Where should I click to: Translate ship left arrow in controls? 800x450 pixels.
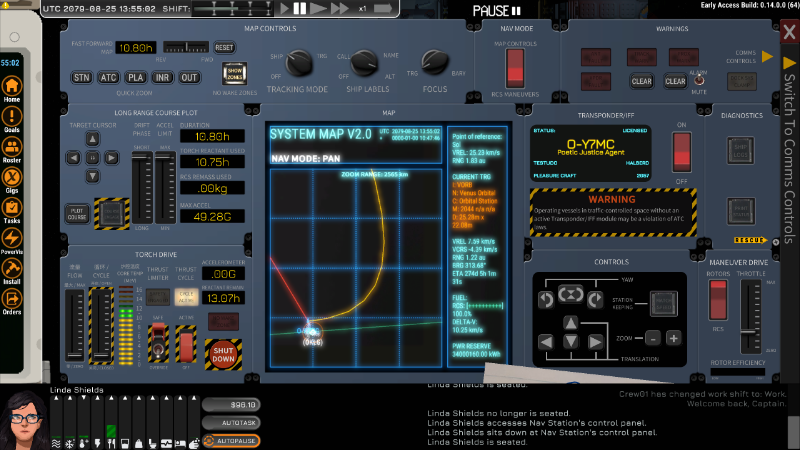pyautogui.click(x=546, y=341)
